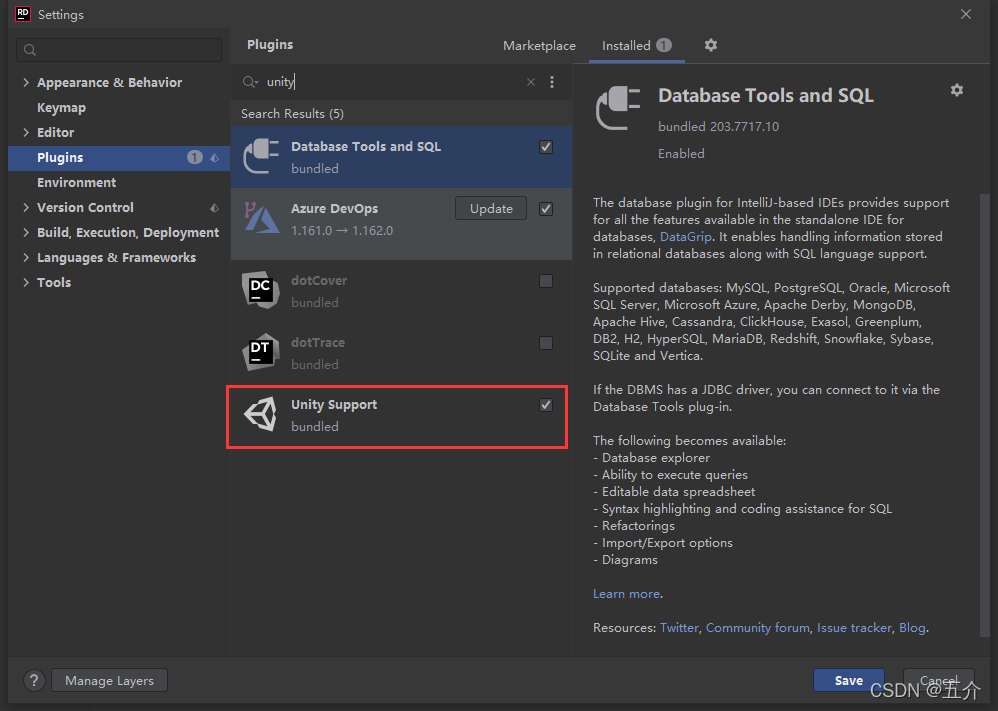Open the Issue tracker link

[x=854, y=628]
